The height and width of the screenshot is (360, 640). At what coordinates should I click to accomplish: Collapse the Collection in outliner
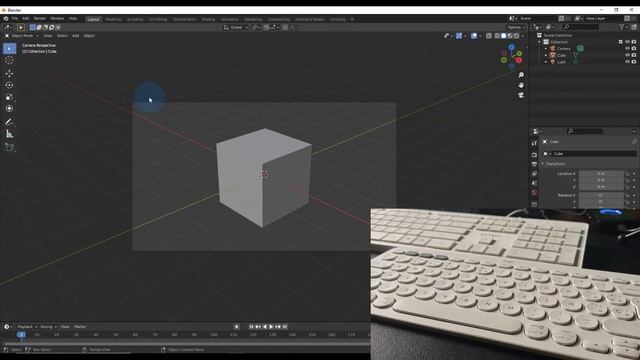point(539,42)
